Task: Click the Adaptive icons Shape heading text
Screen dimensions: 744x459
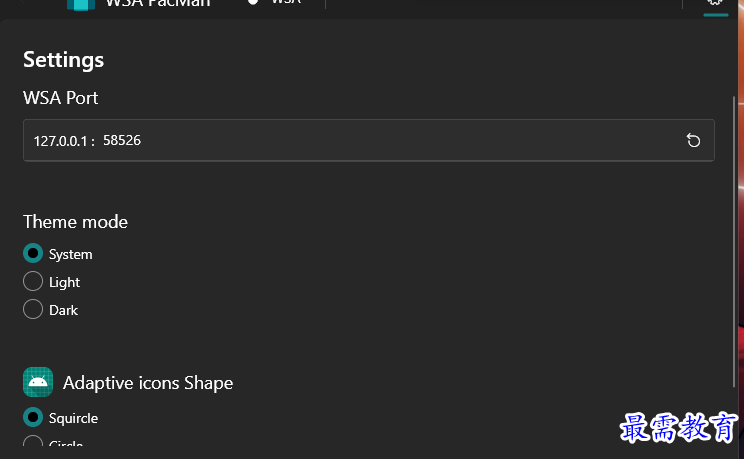Action: pos(148,383)
